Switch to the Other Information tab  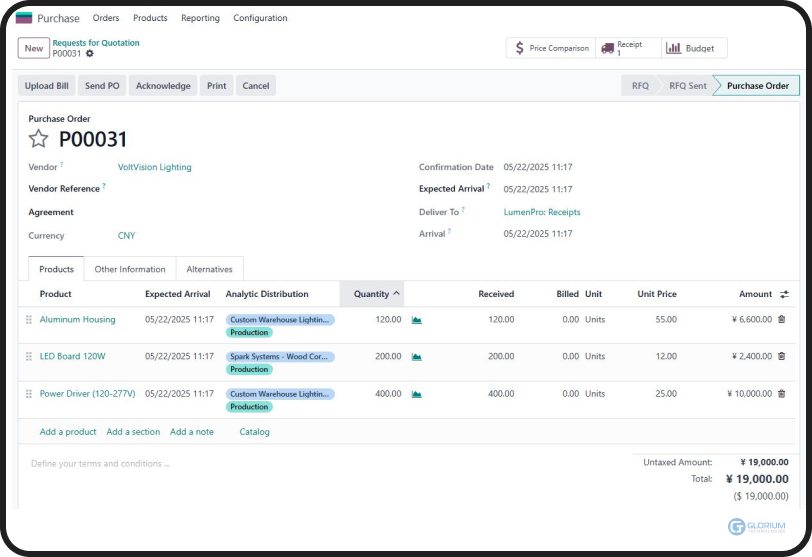pos(130,269)
